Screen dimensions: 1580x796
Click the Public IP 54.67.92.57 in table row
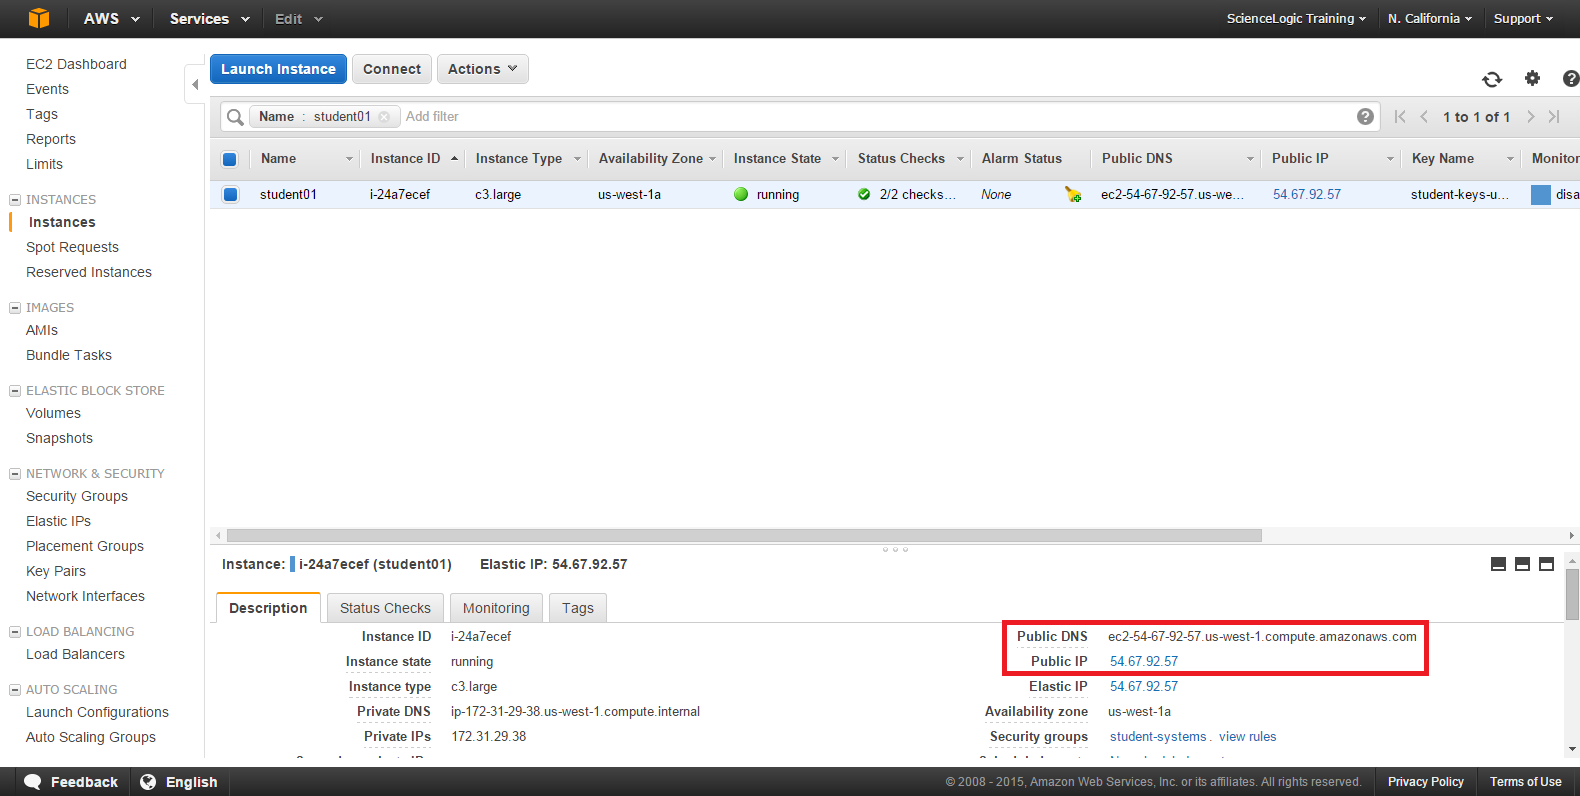(x=1306, y=194)
